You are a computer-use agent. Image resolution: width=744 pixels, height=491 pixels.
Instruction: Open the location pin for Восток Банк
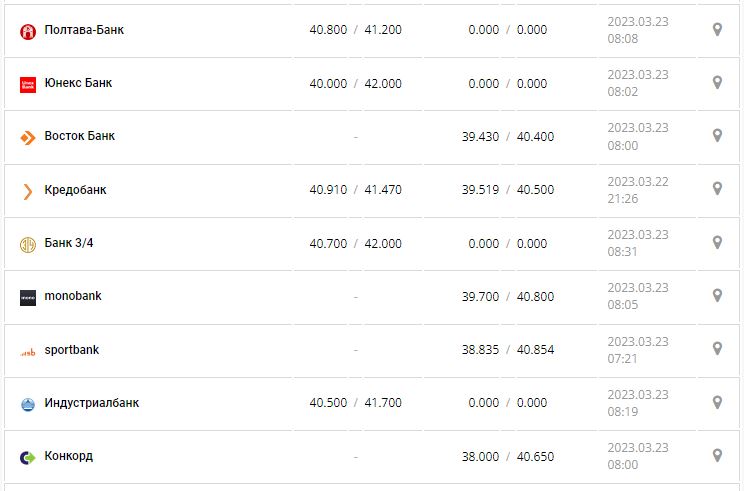tap(717, 136)
